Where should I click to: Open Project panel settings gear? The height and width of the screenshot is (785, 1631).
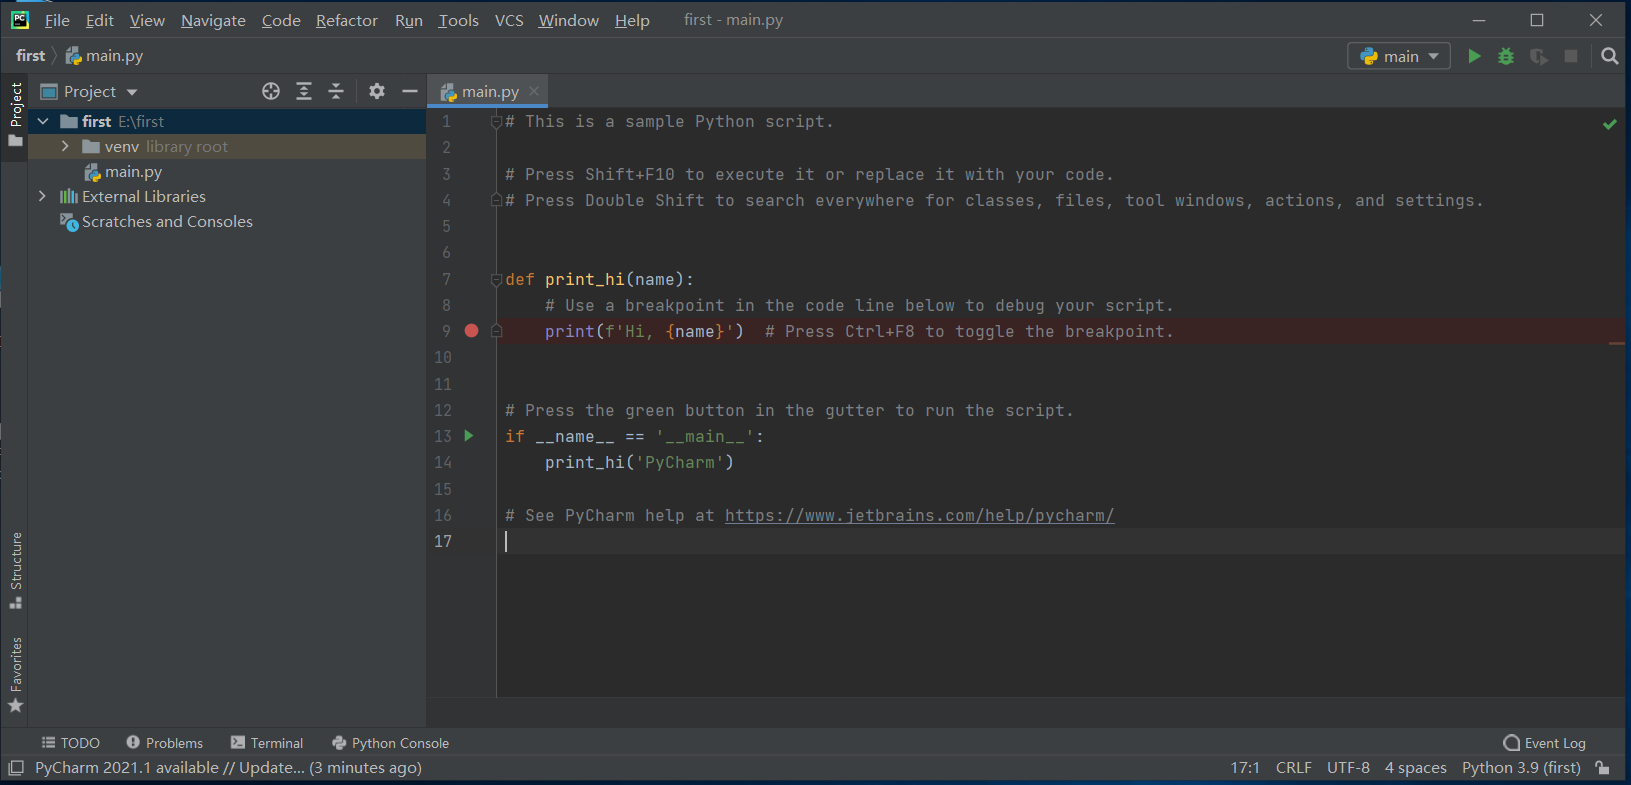click(376, 91)
